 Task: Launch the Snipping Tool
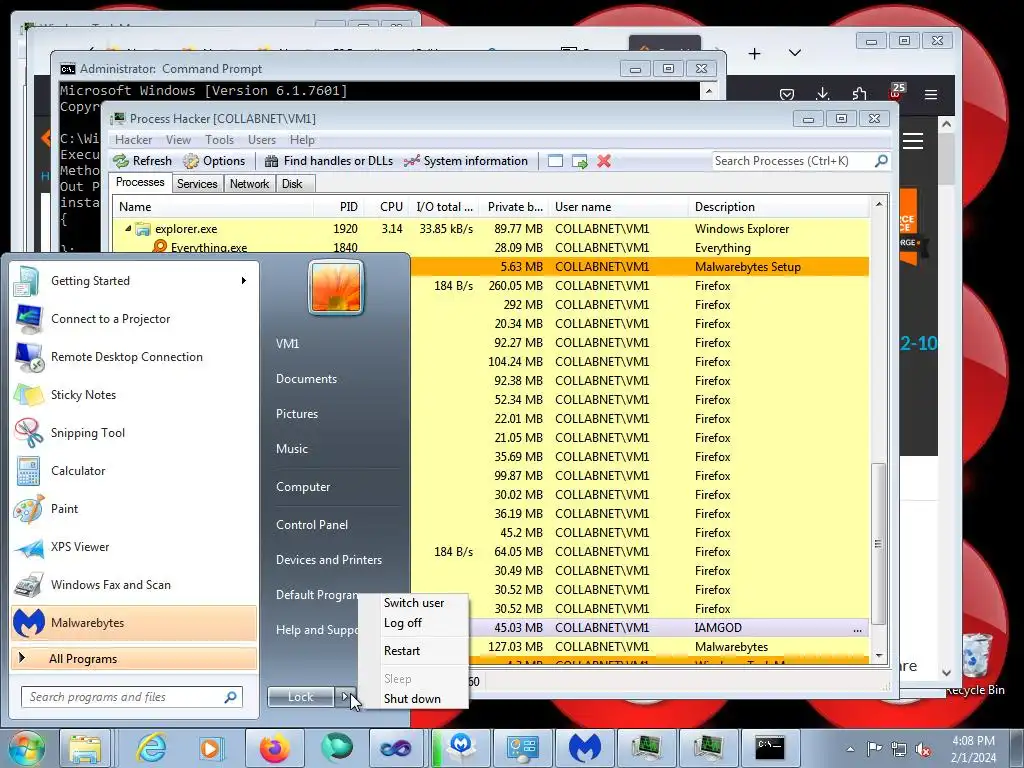(x=134, y=432)
